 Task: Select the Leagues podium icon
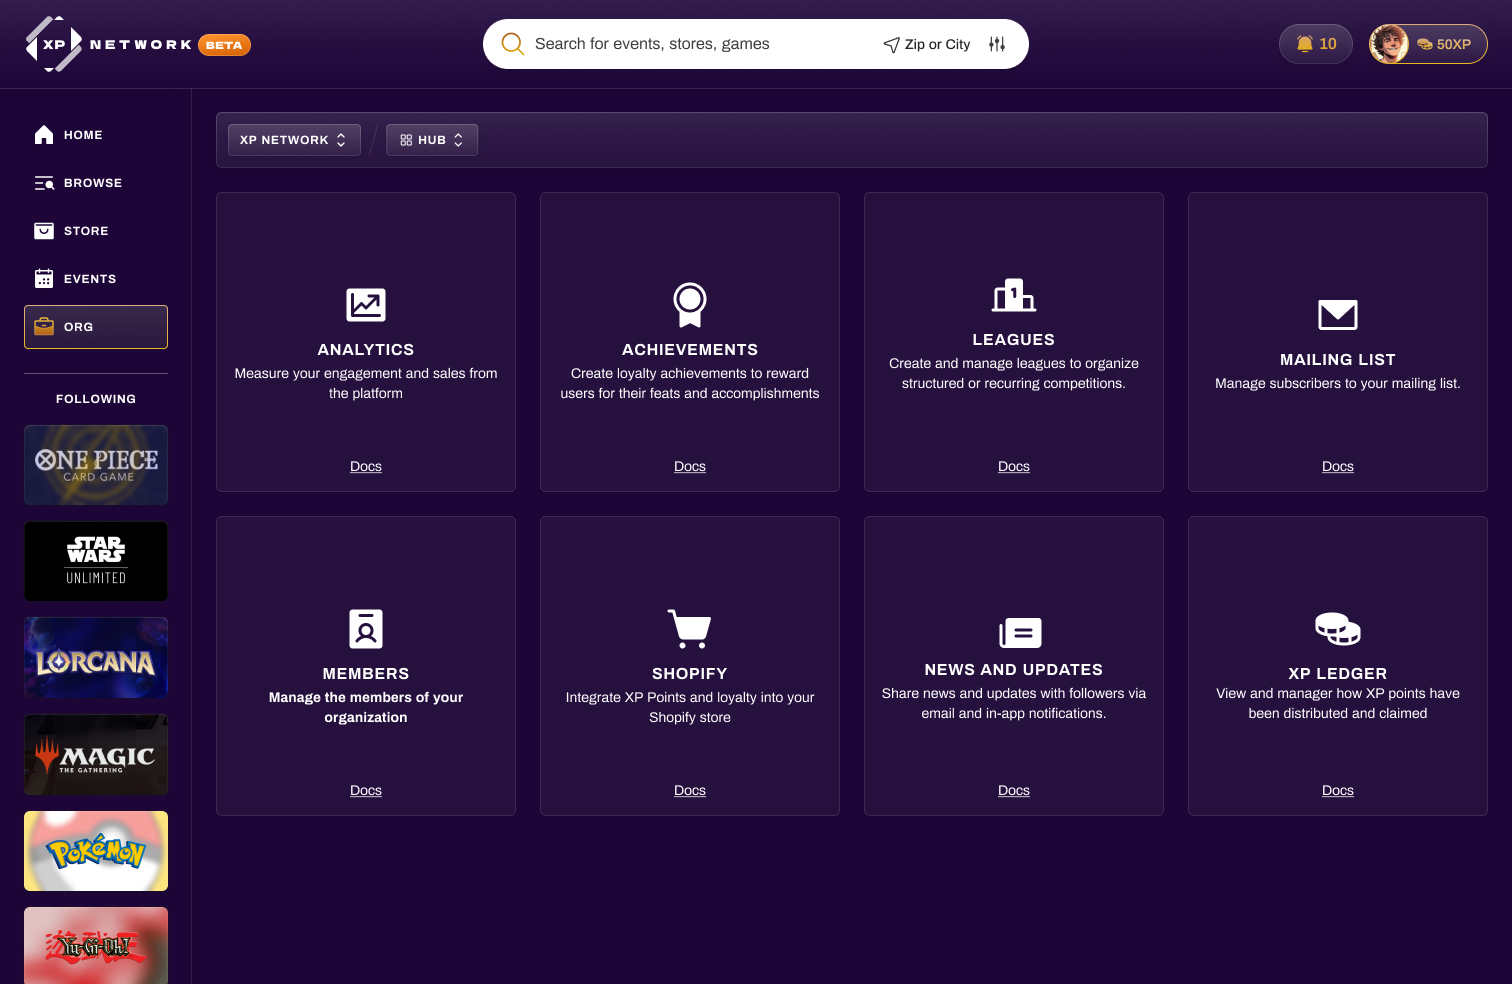1013,295
